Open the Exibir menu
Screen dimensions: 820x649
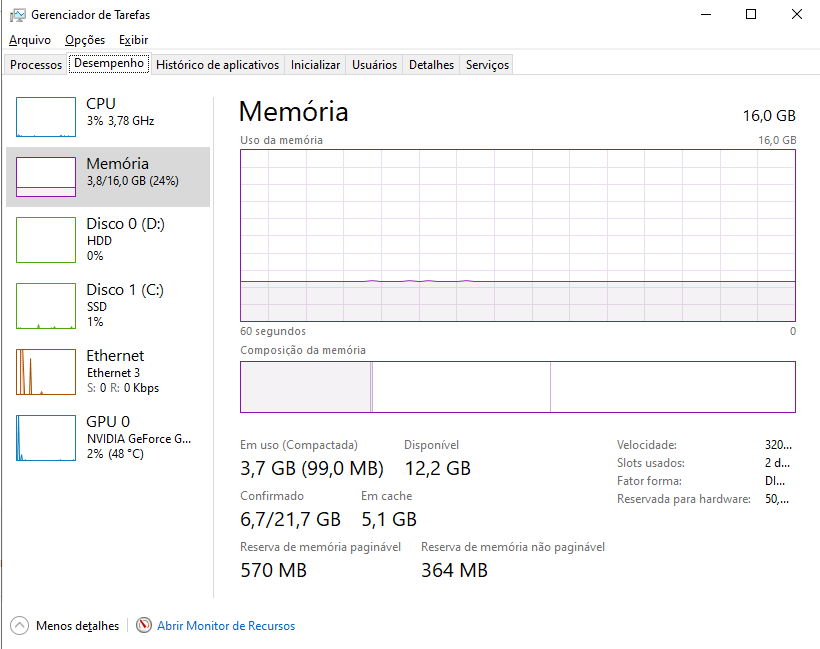tap(133, 40)
